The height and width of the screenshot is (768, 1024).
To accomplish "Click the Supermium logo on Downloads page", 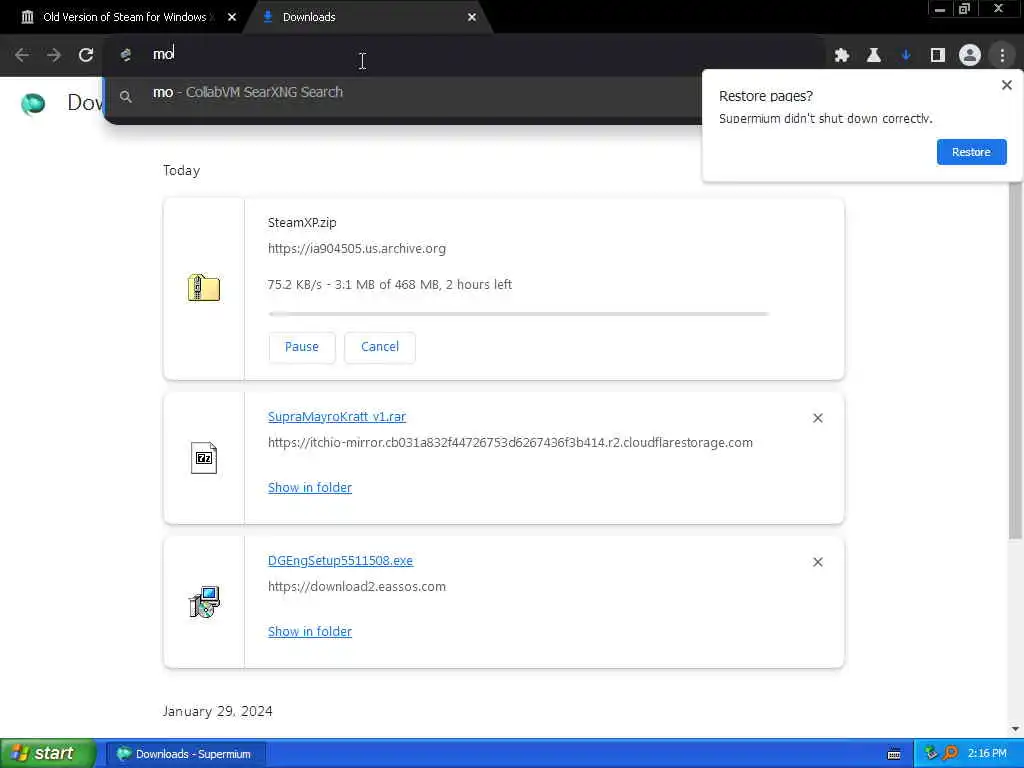I will tap(33, 103).
